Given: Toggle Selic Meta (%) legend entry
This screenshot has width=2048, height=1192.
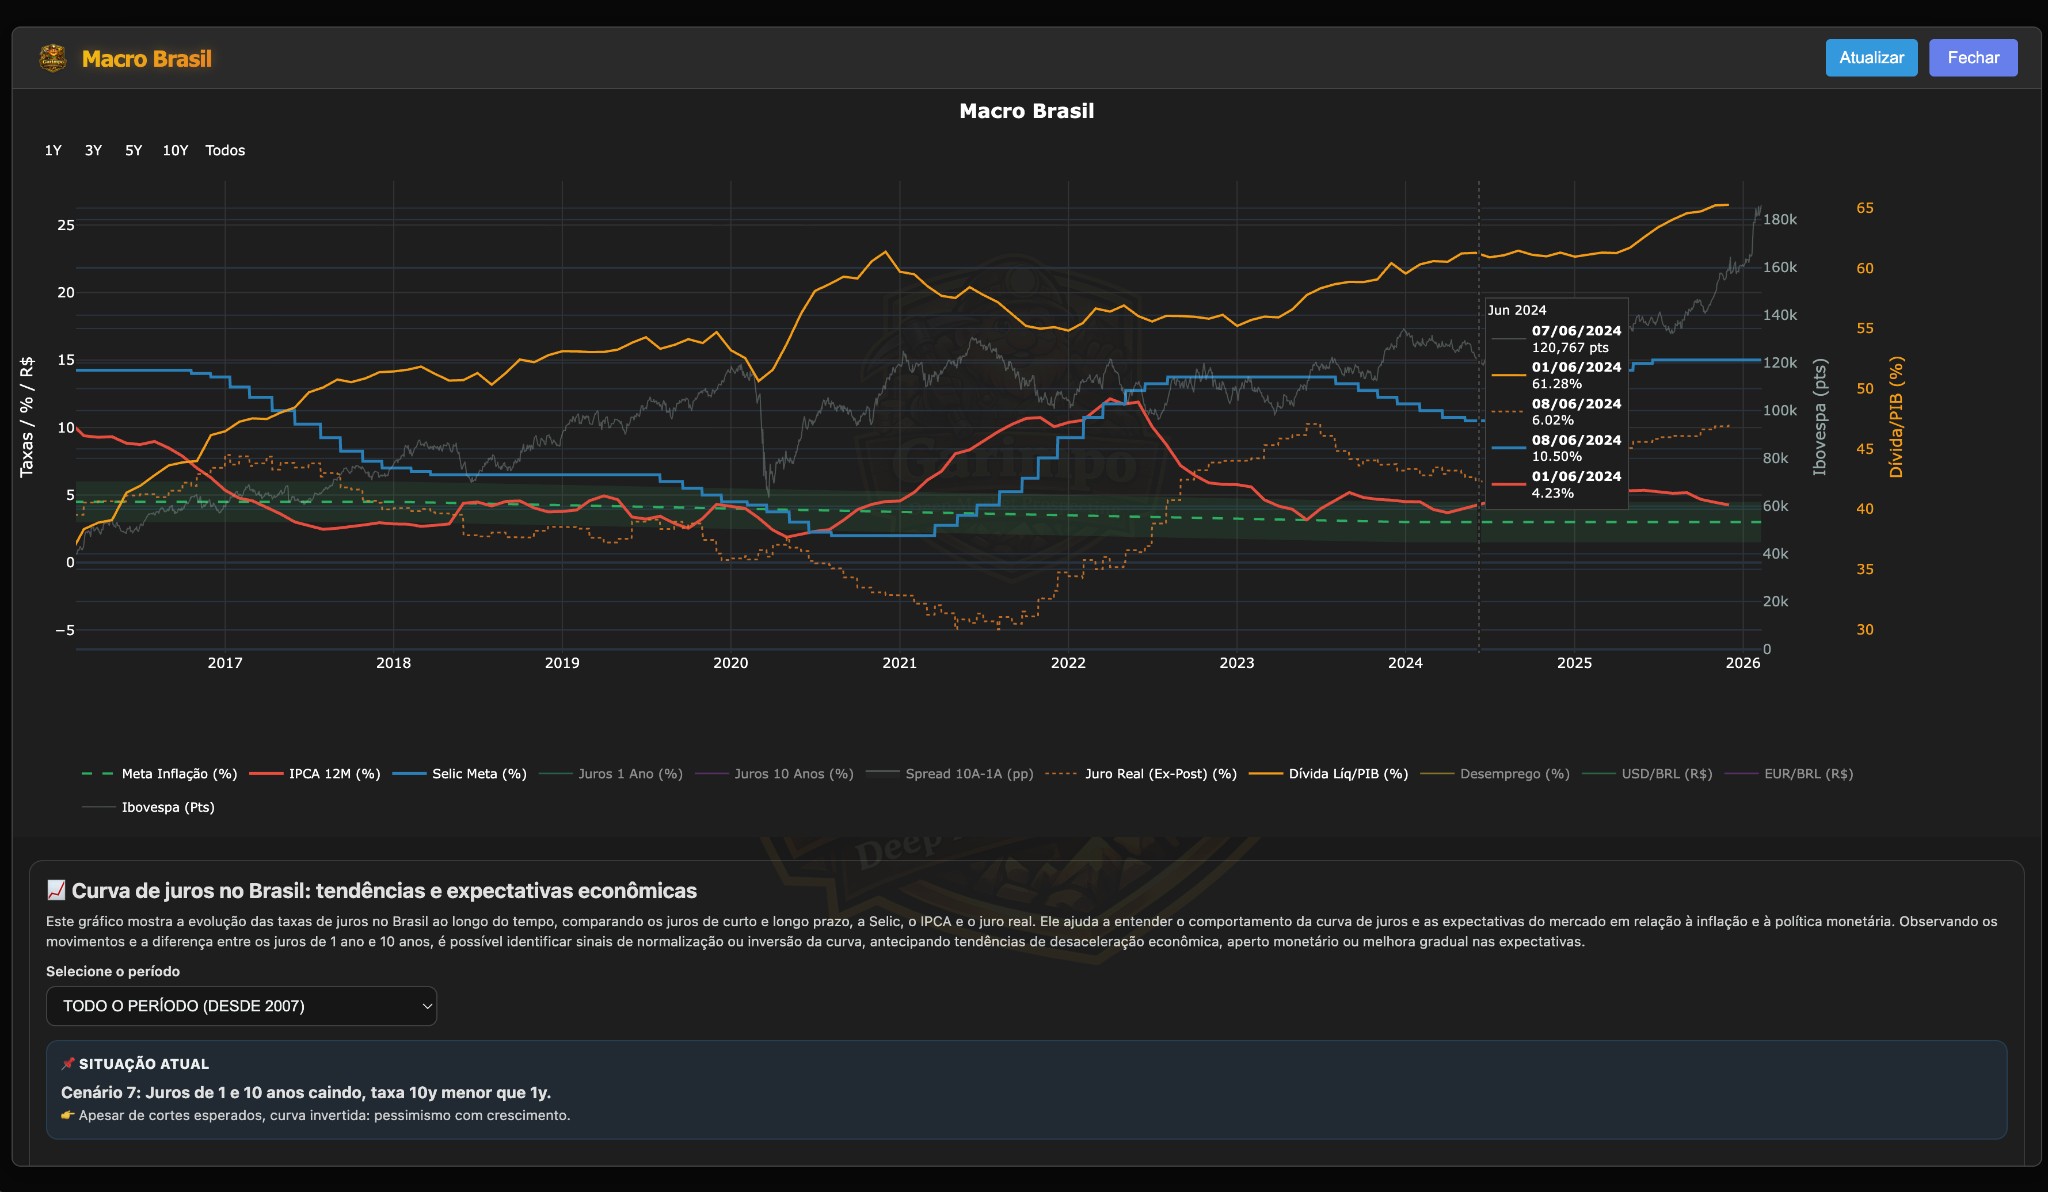Looking at the screenshot, I should click(479, 774).
